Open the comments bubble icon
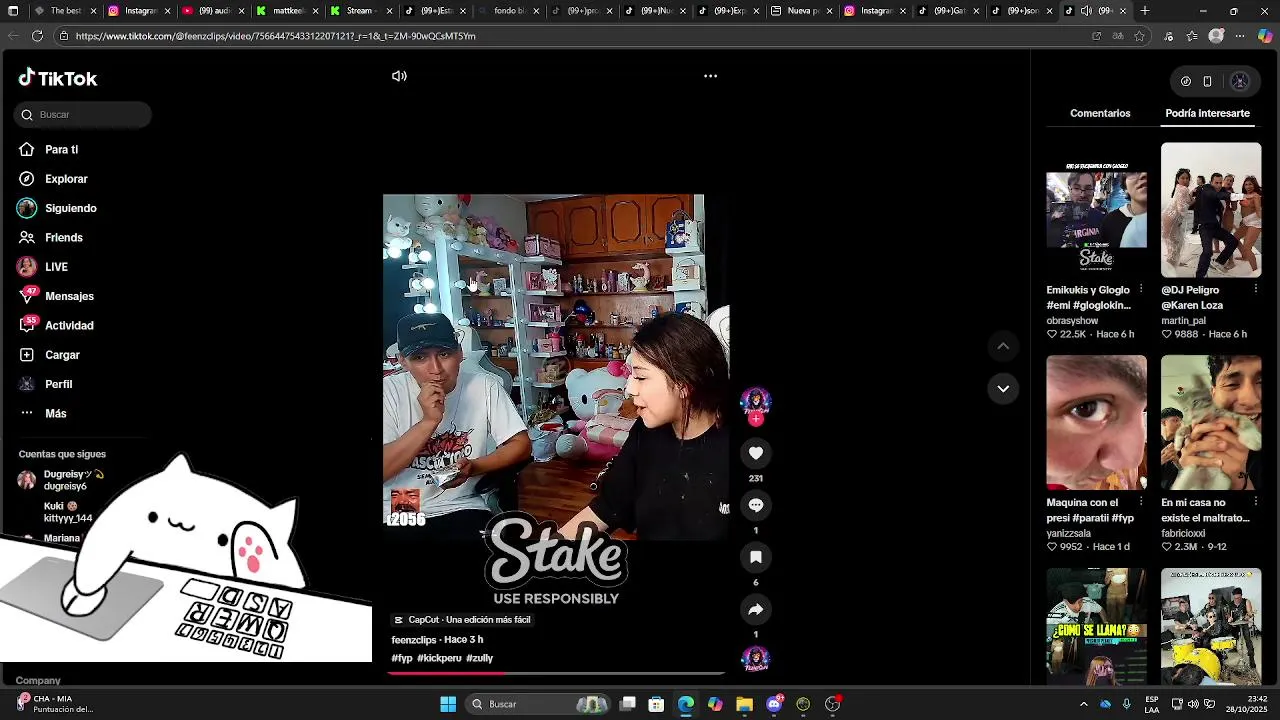Screen dimensions: 1280x720 point(756,505)
